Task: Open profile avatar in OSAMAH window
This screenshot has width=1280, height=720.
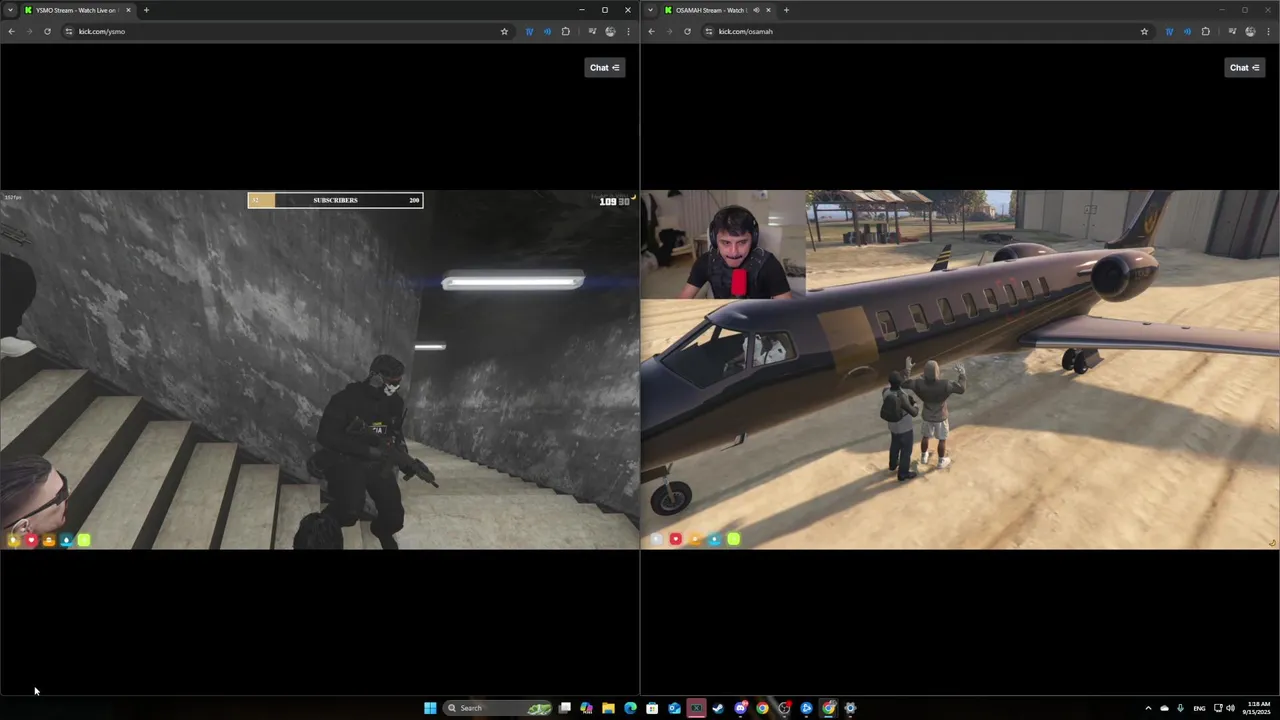Action: (1250, 31)
